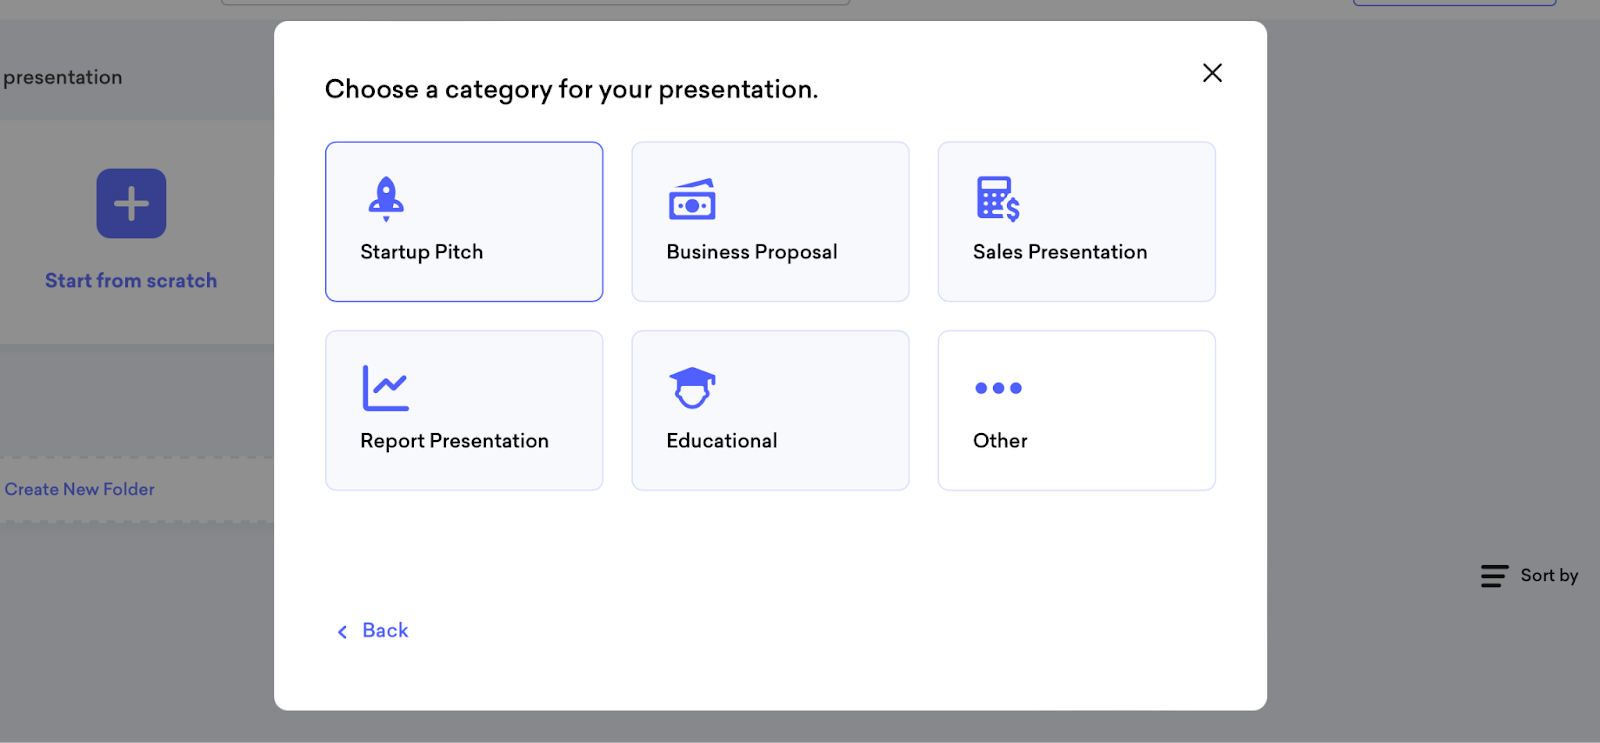Open the Sort by dropdown text
The image size is (1600, 743).
[1549, 576]
